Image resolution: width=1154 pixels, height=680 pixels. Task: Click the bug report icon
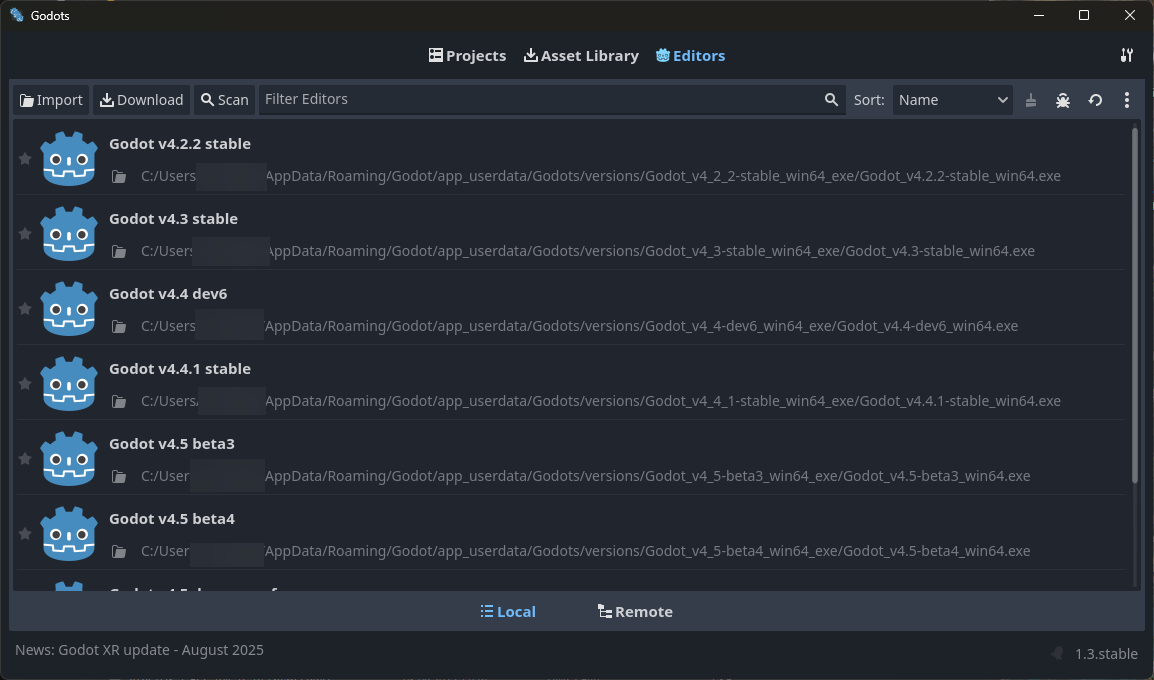pos(1063,100)
